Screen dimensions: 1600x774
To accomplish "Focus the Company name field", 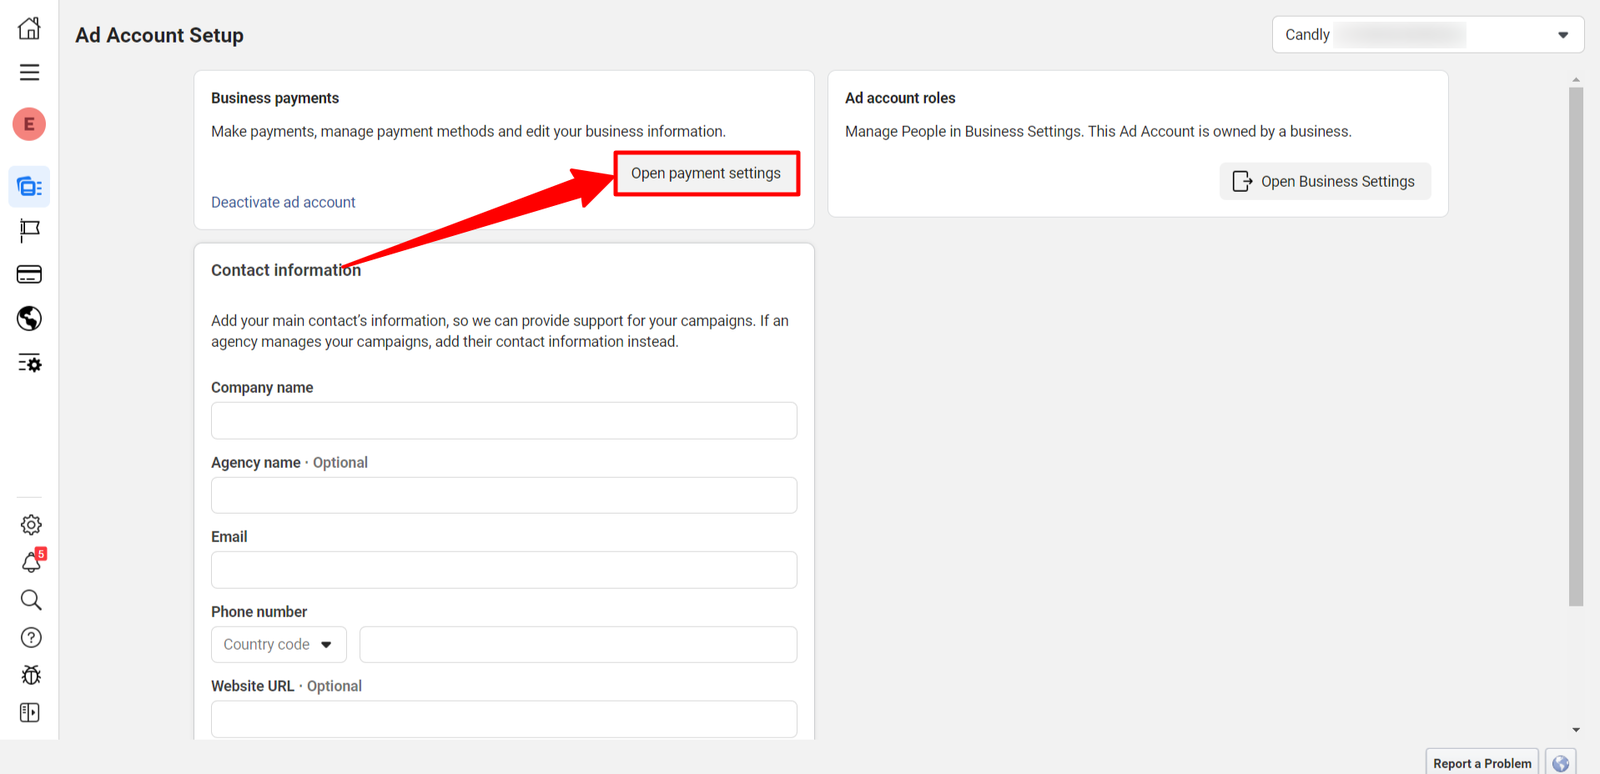I will (504, 421).
